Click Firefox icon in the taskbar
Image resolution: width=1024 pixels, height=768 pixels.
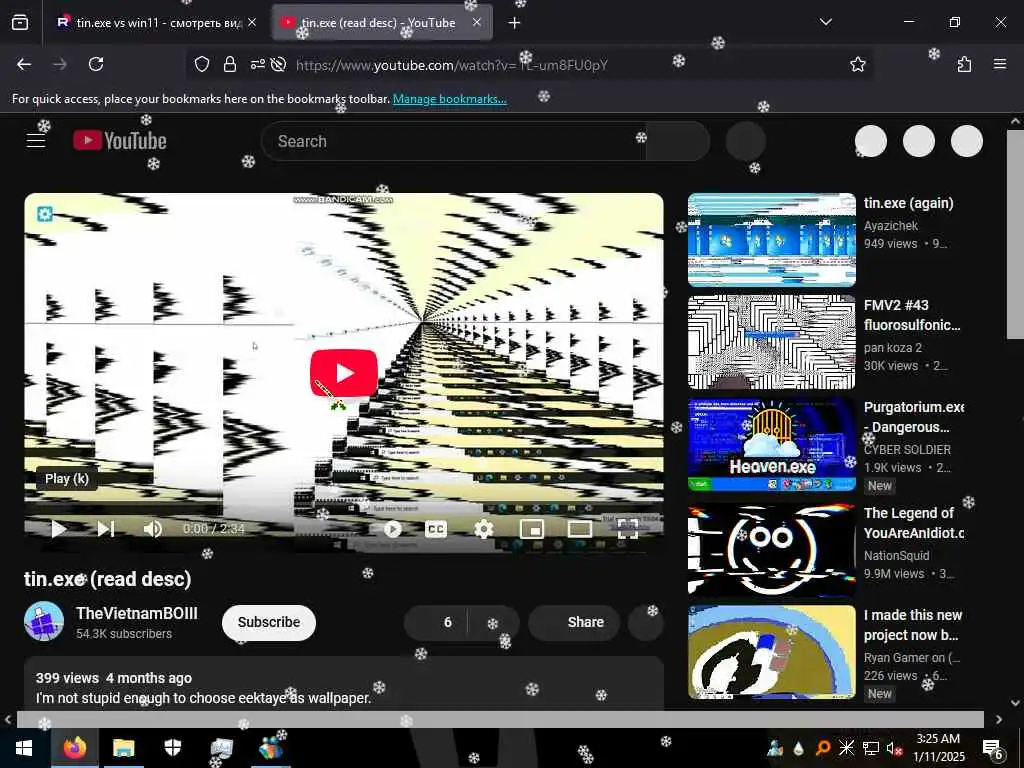pos(75,748)
